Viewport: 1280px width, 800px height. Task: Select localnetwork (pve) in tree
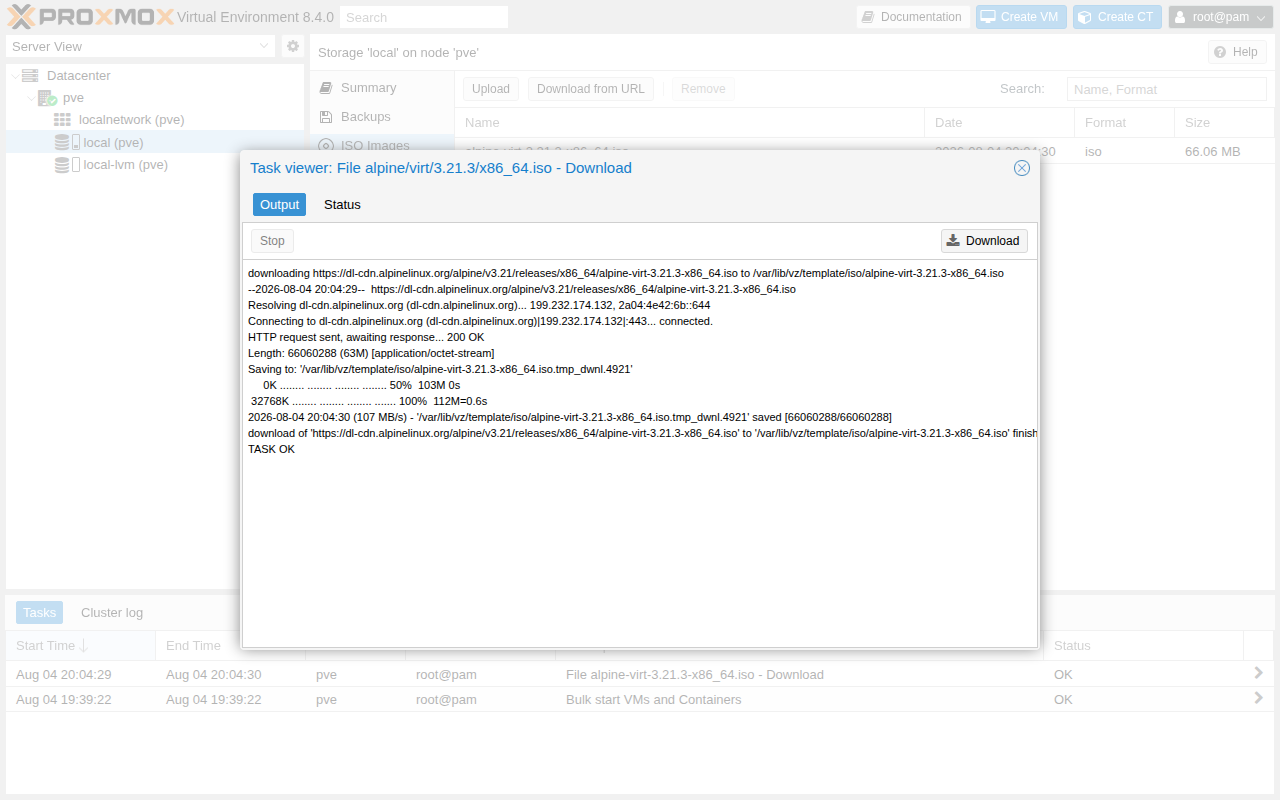point(131,120)
